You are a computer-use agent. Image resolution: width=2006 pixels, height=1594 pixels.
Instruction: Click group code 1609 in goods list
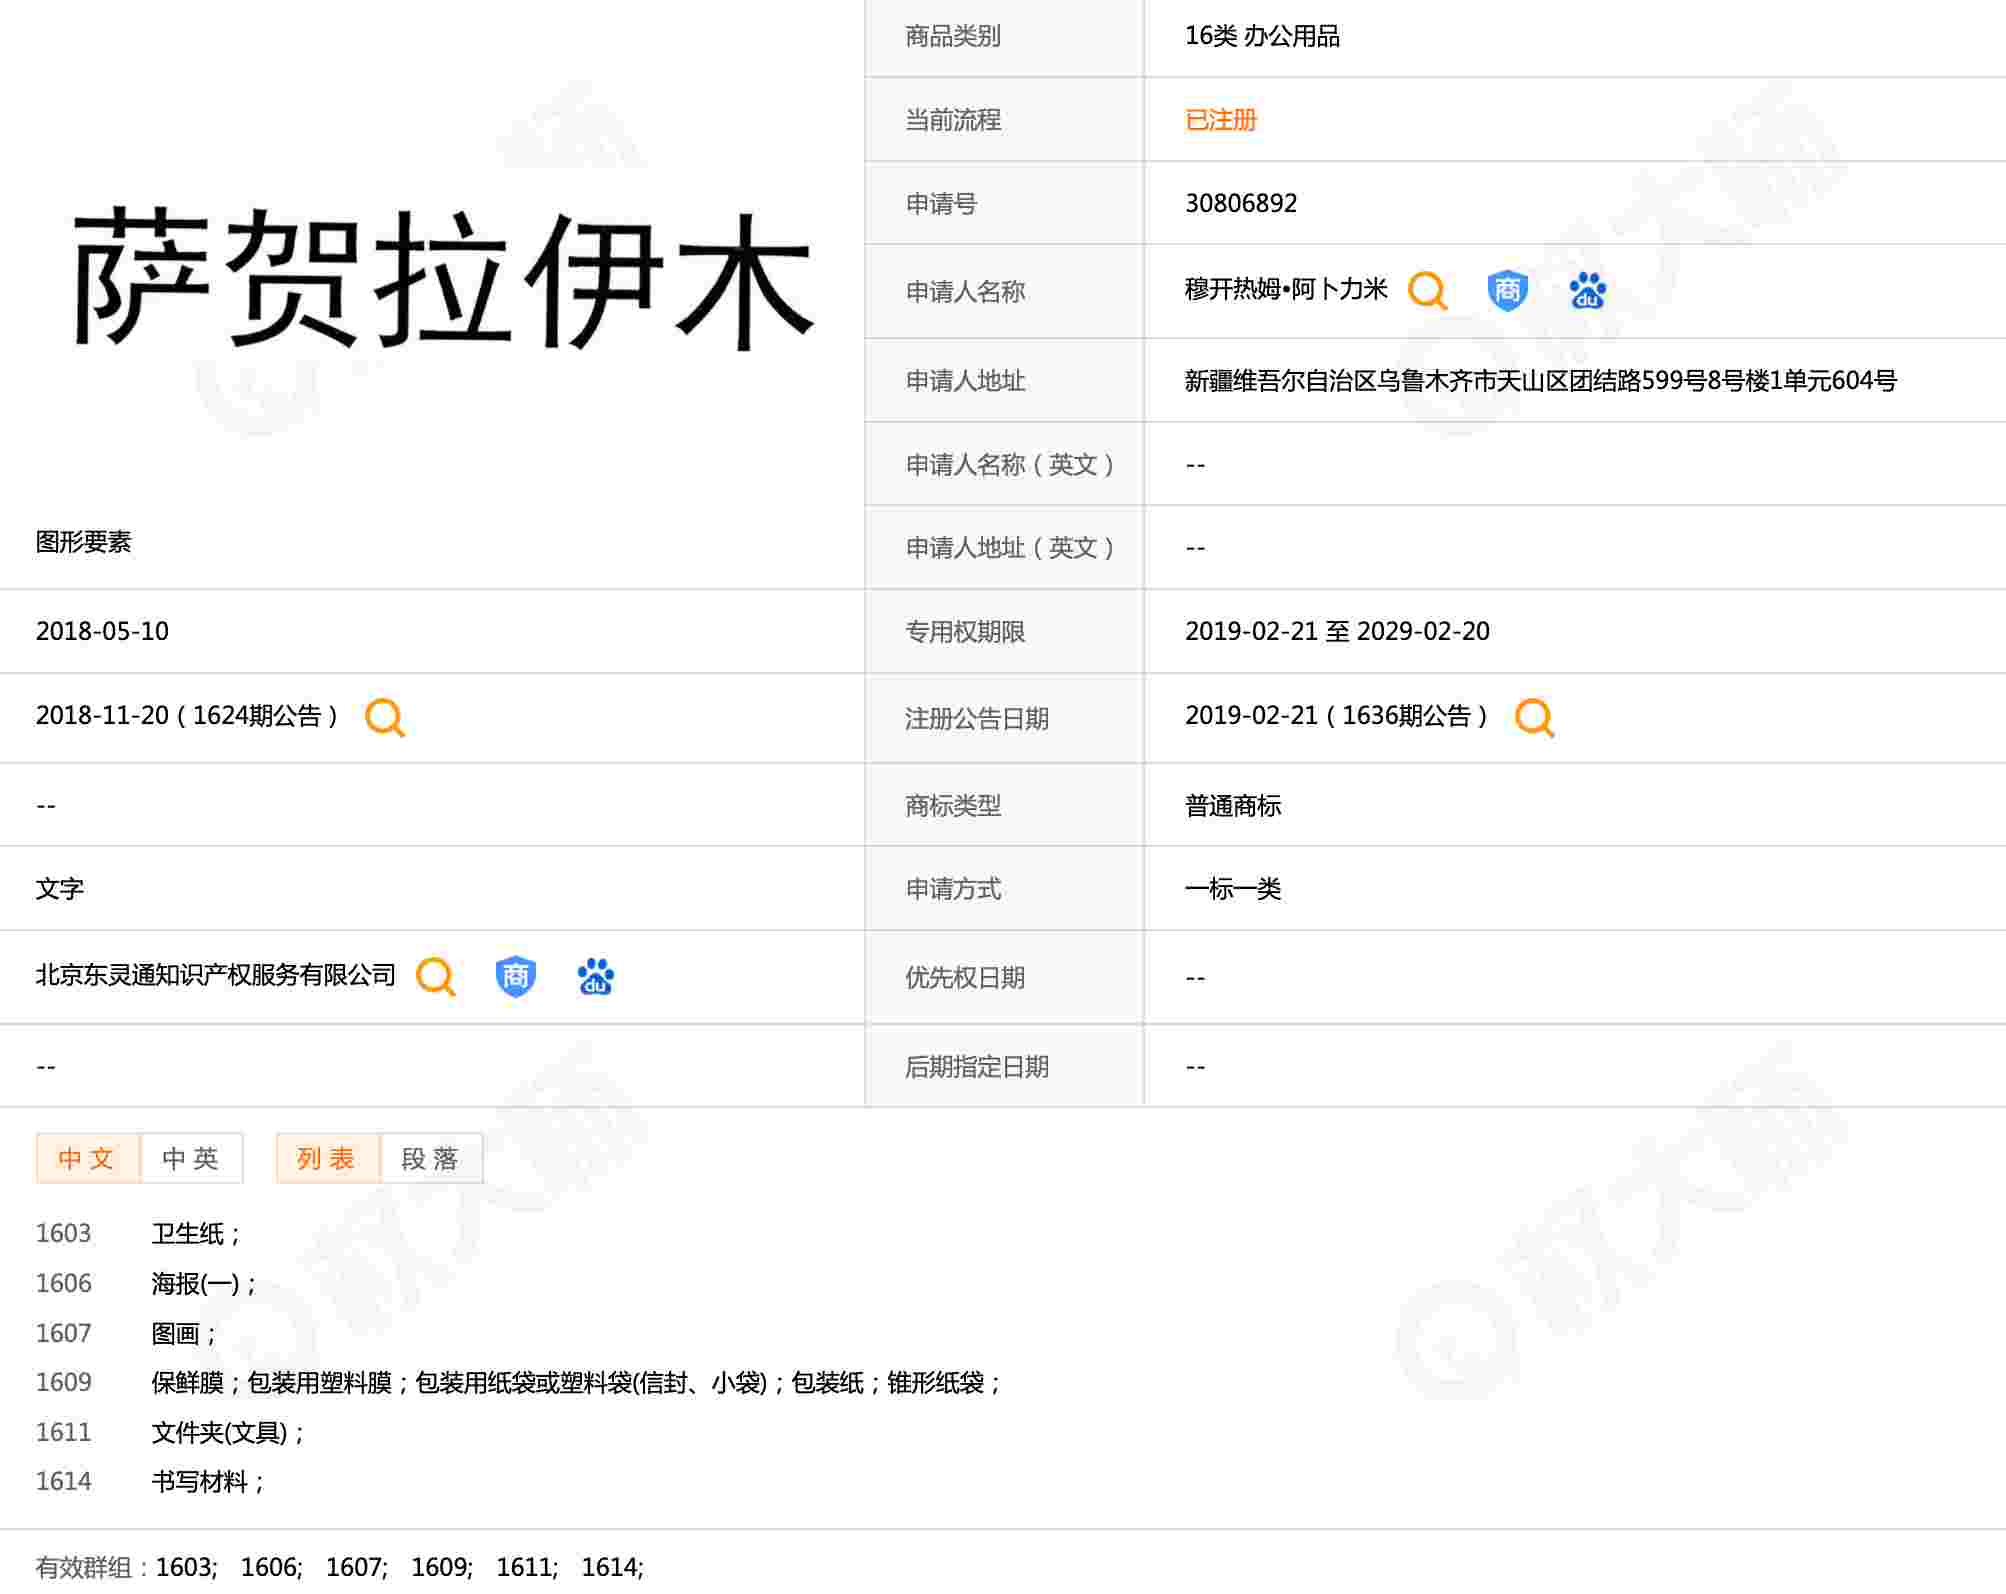[x=64, y=1382]
